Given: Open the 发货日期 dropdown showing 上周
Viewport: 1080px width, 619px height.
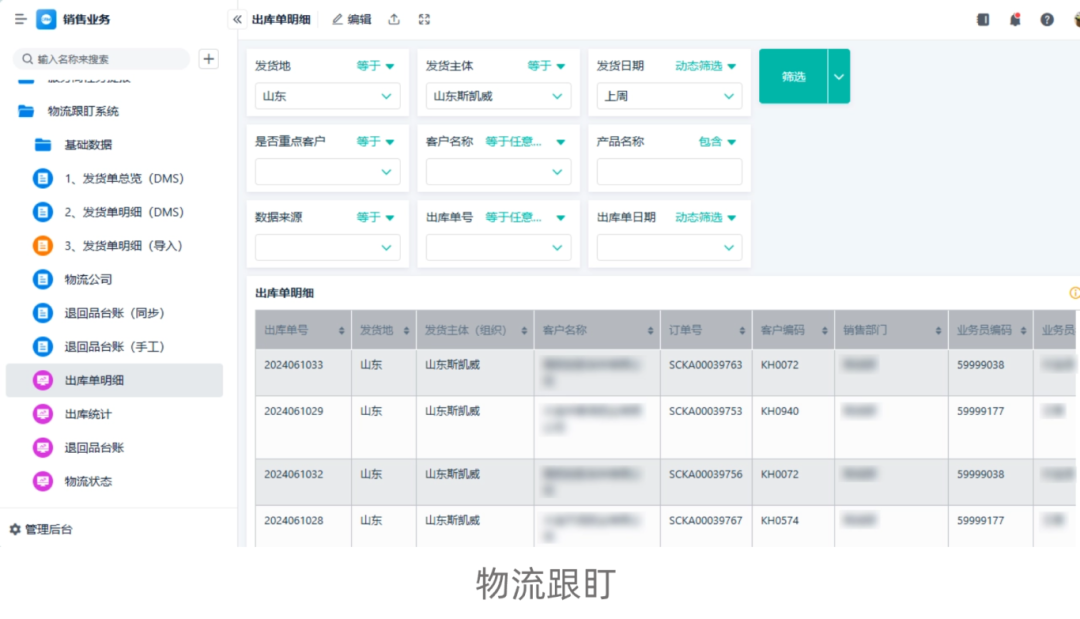Looking at the screenshot, I should 669,96.
